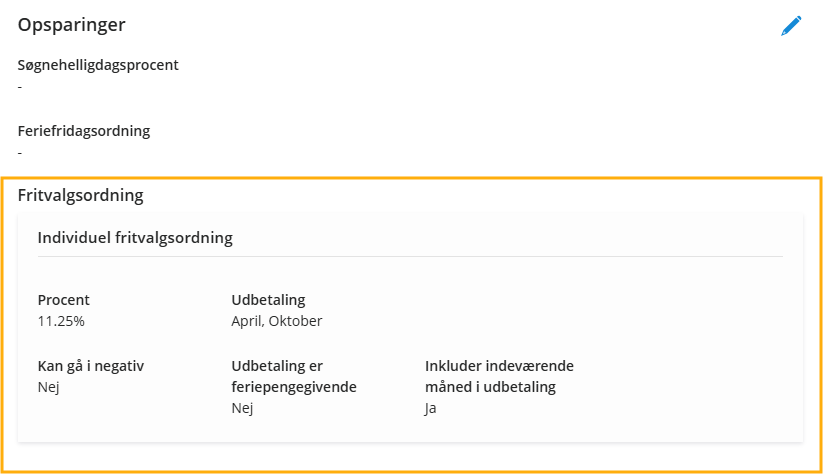Viewport: 823px width, 474px height.
Task: Click empty space right of April, Oktober
Action: click(x=550, y=321)
